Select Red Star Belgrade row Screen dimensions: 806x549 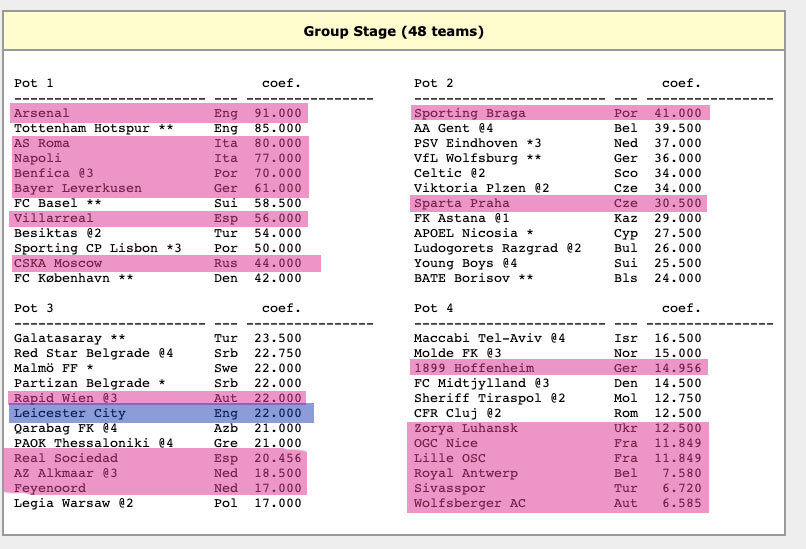click(x=157, y=353)
